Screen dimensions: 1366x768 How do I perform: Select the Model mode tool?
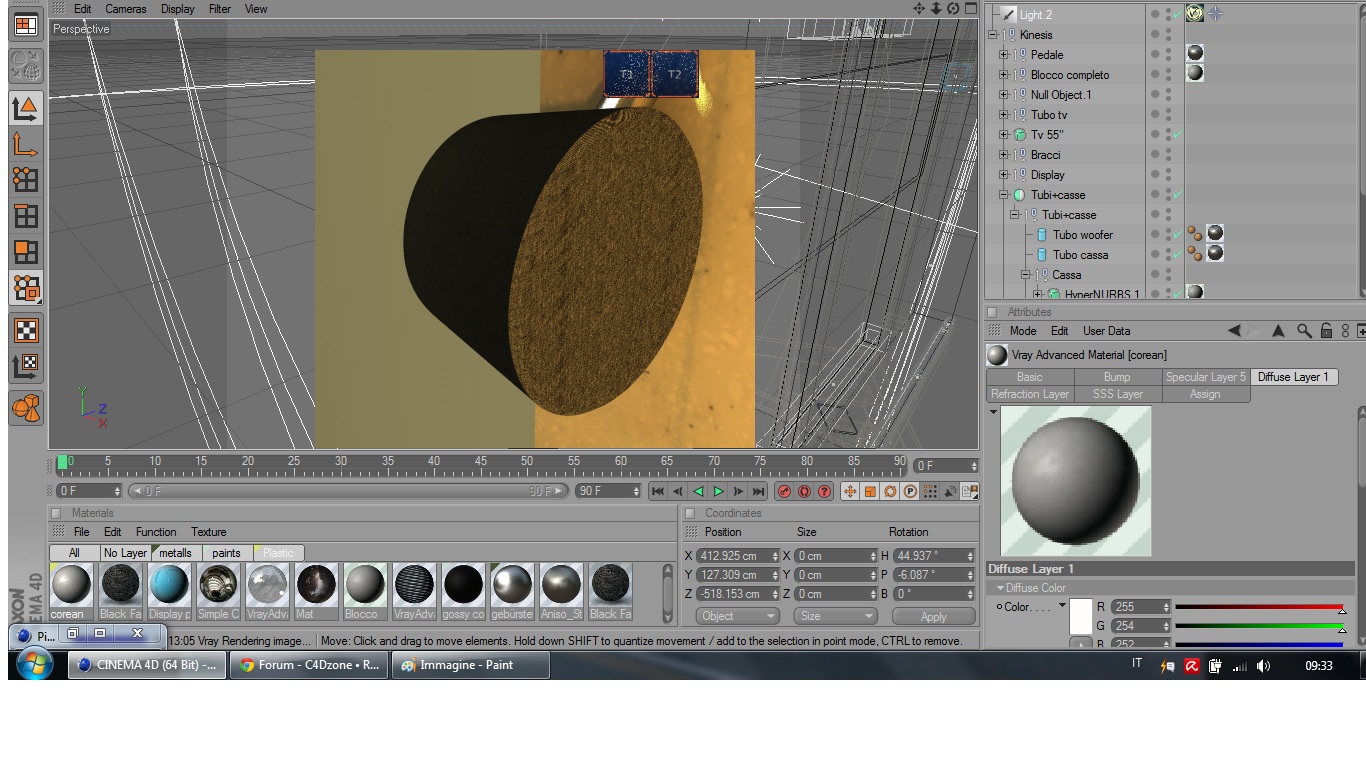coord(26,108)
